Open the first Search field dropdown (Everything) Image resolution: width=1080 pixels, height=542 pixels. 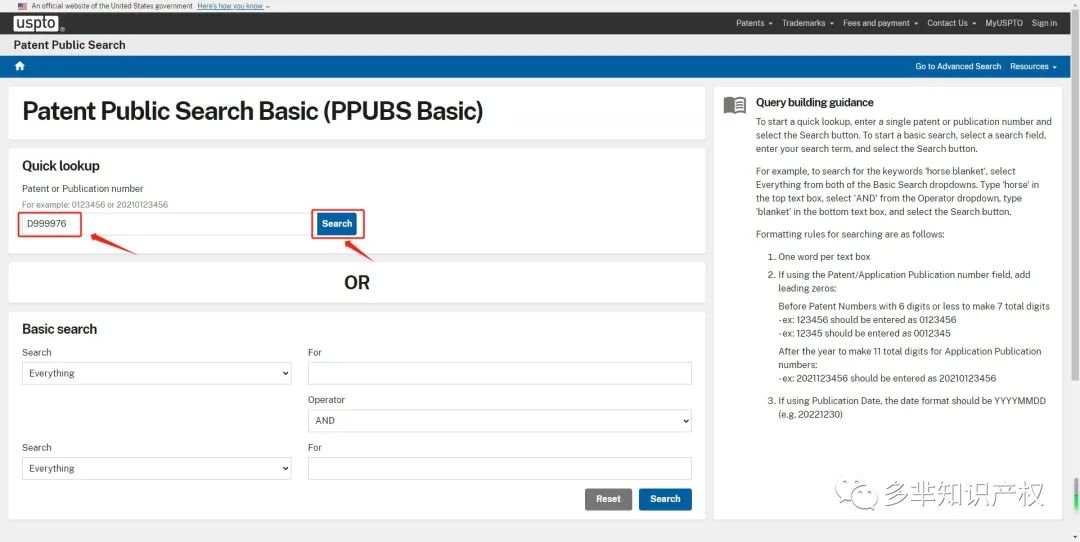(156, 373)
